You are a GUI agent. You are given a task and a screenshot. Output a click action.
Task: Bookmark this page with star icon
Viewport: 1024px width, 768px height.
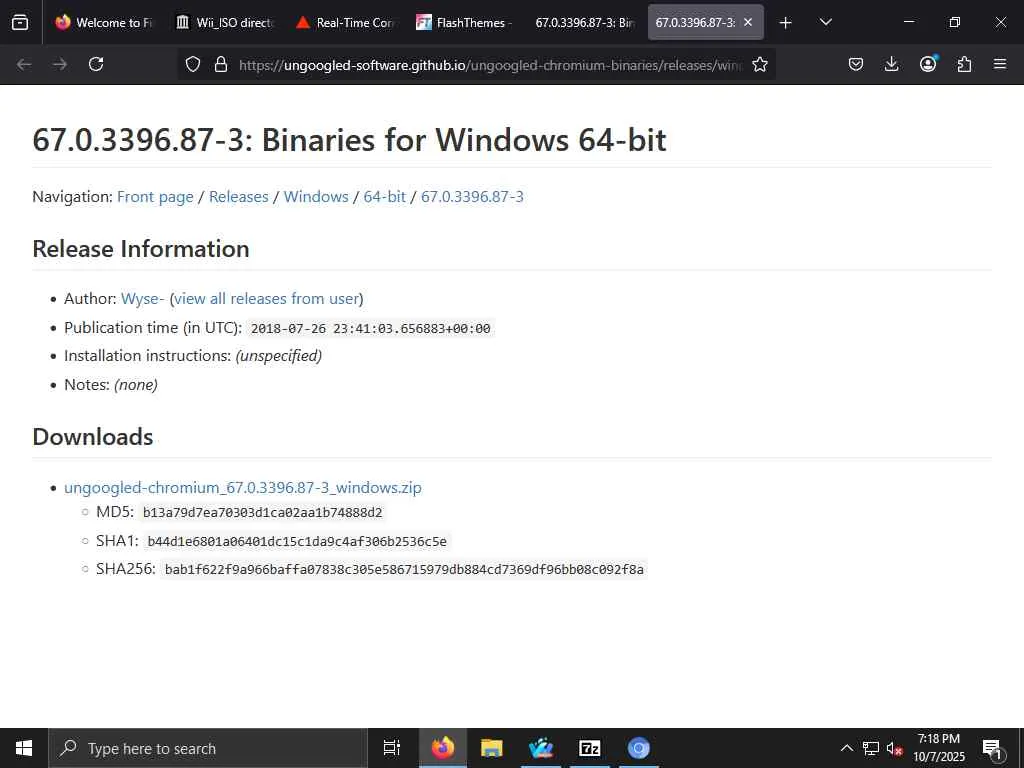coord(760,64)
